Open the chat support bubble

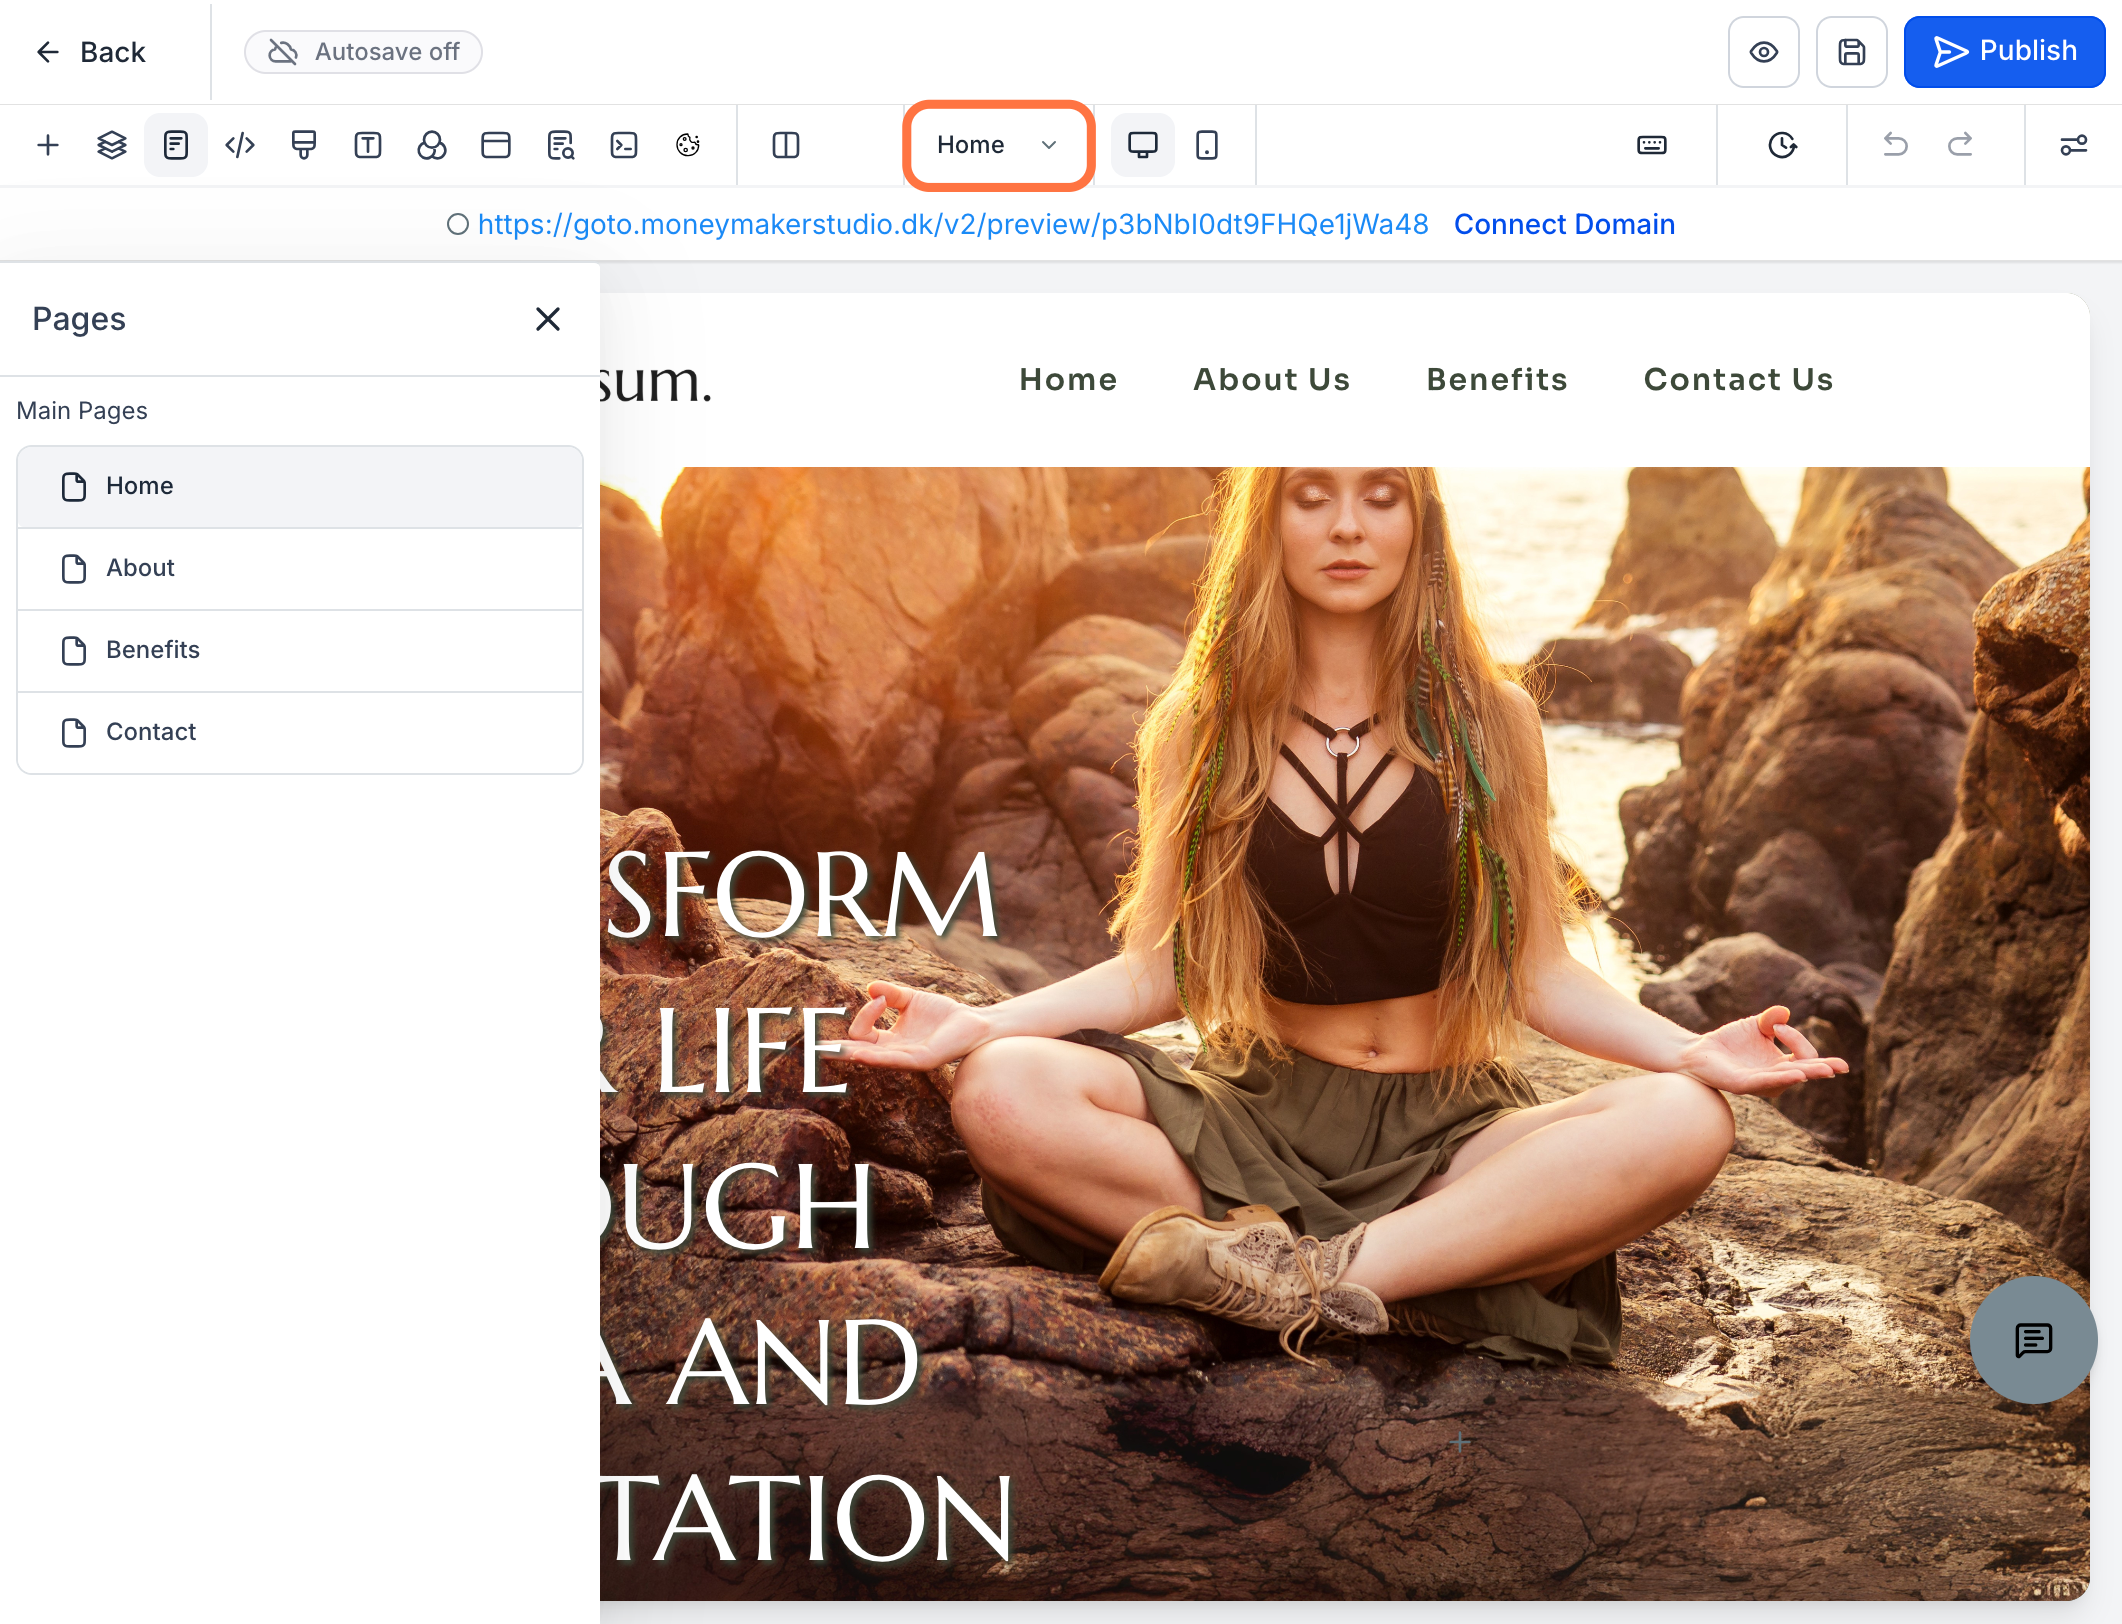pos(2033,1340)
